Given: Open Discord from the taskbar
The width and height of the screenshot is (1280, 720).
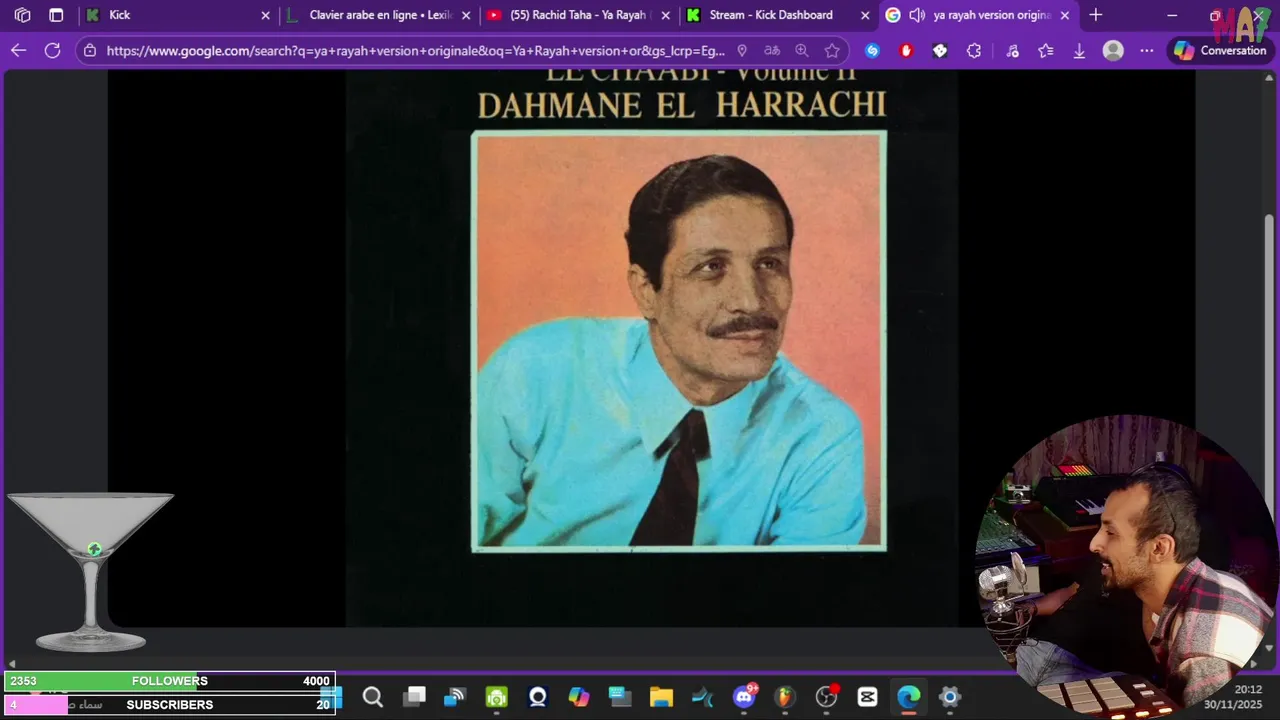Looking at the screenshot, I should click(744, 697).
